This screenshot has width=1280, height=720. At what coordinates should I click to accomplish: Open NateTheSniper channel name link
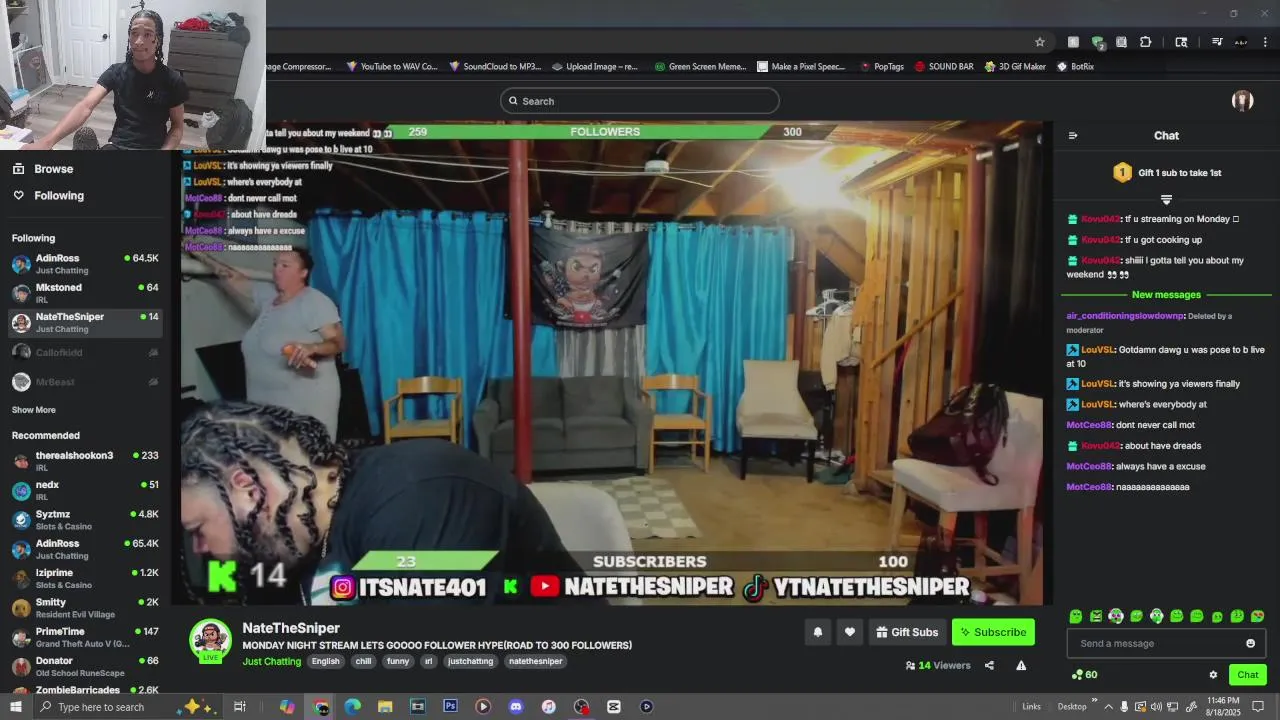click(x=291, y=628)
